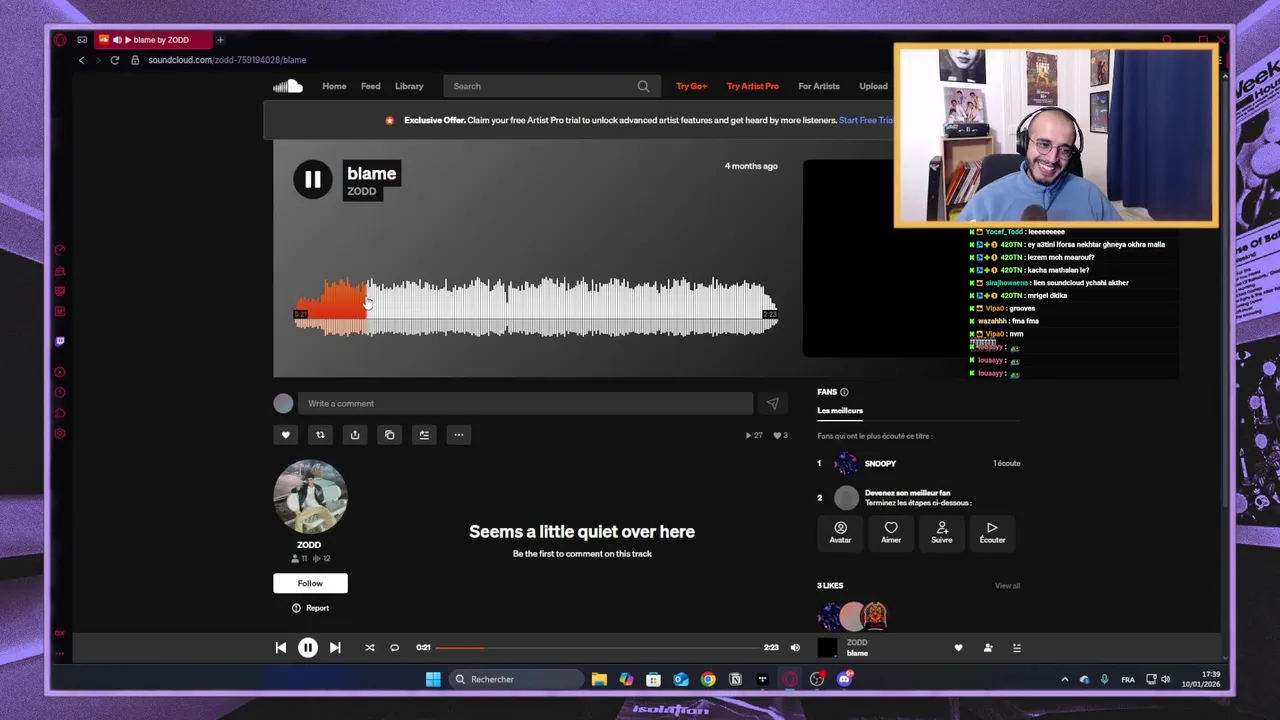This screenshot has height=720, width=1280.
Task: Open the SNOOPY fan profile
Action: click(x=880, y=463)
